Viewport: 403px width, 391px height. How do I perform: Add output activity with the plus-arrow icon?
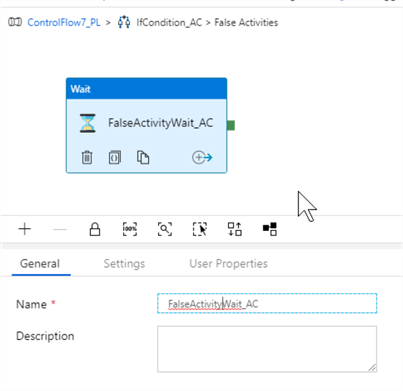(202, 157)
